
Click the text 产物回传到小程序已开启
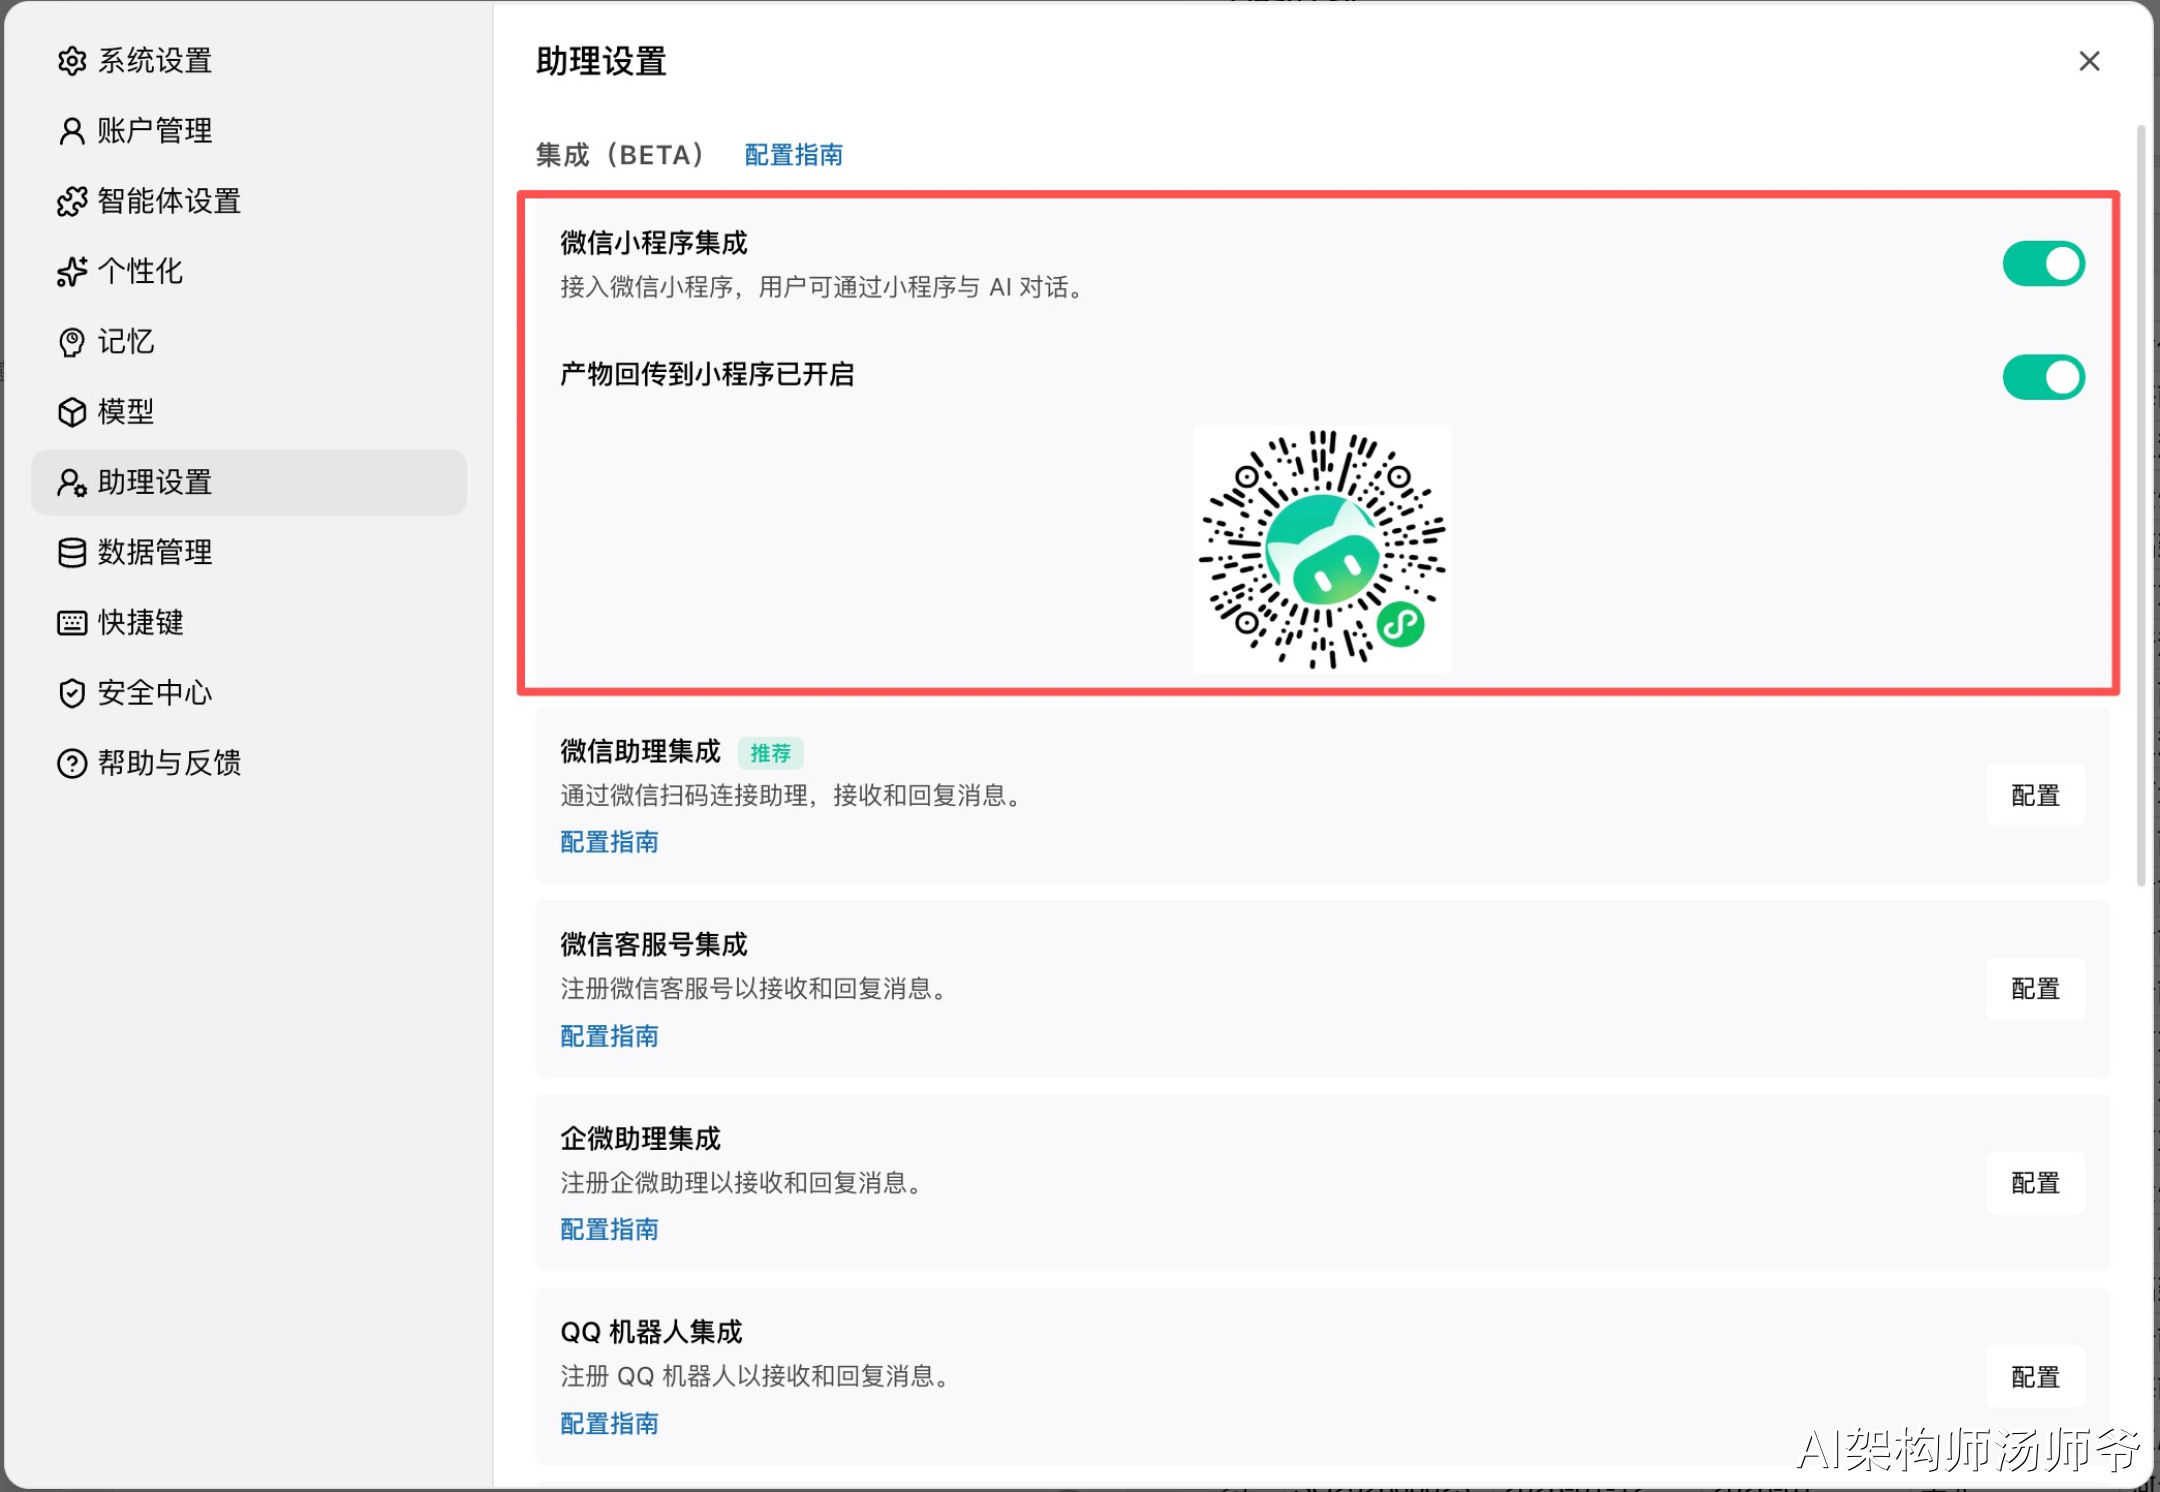pyautogui.click(x=707, y=374)
